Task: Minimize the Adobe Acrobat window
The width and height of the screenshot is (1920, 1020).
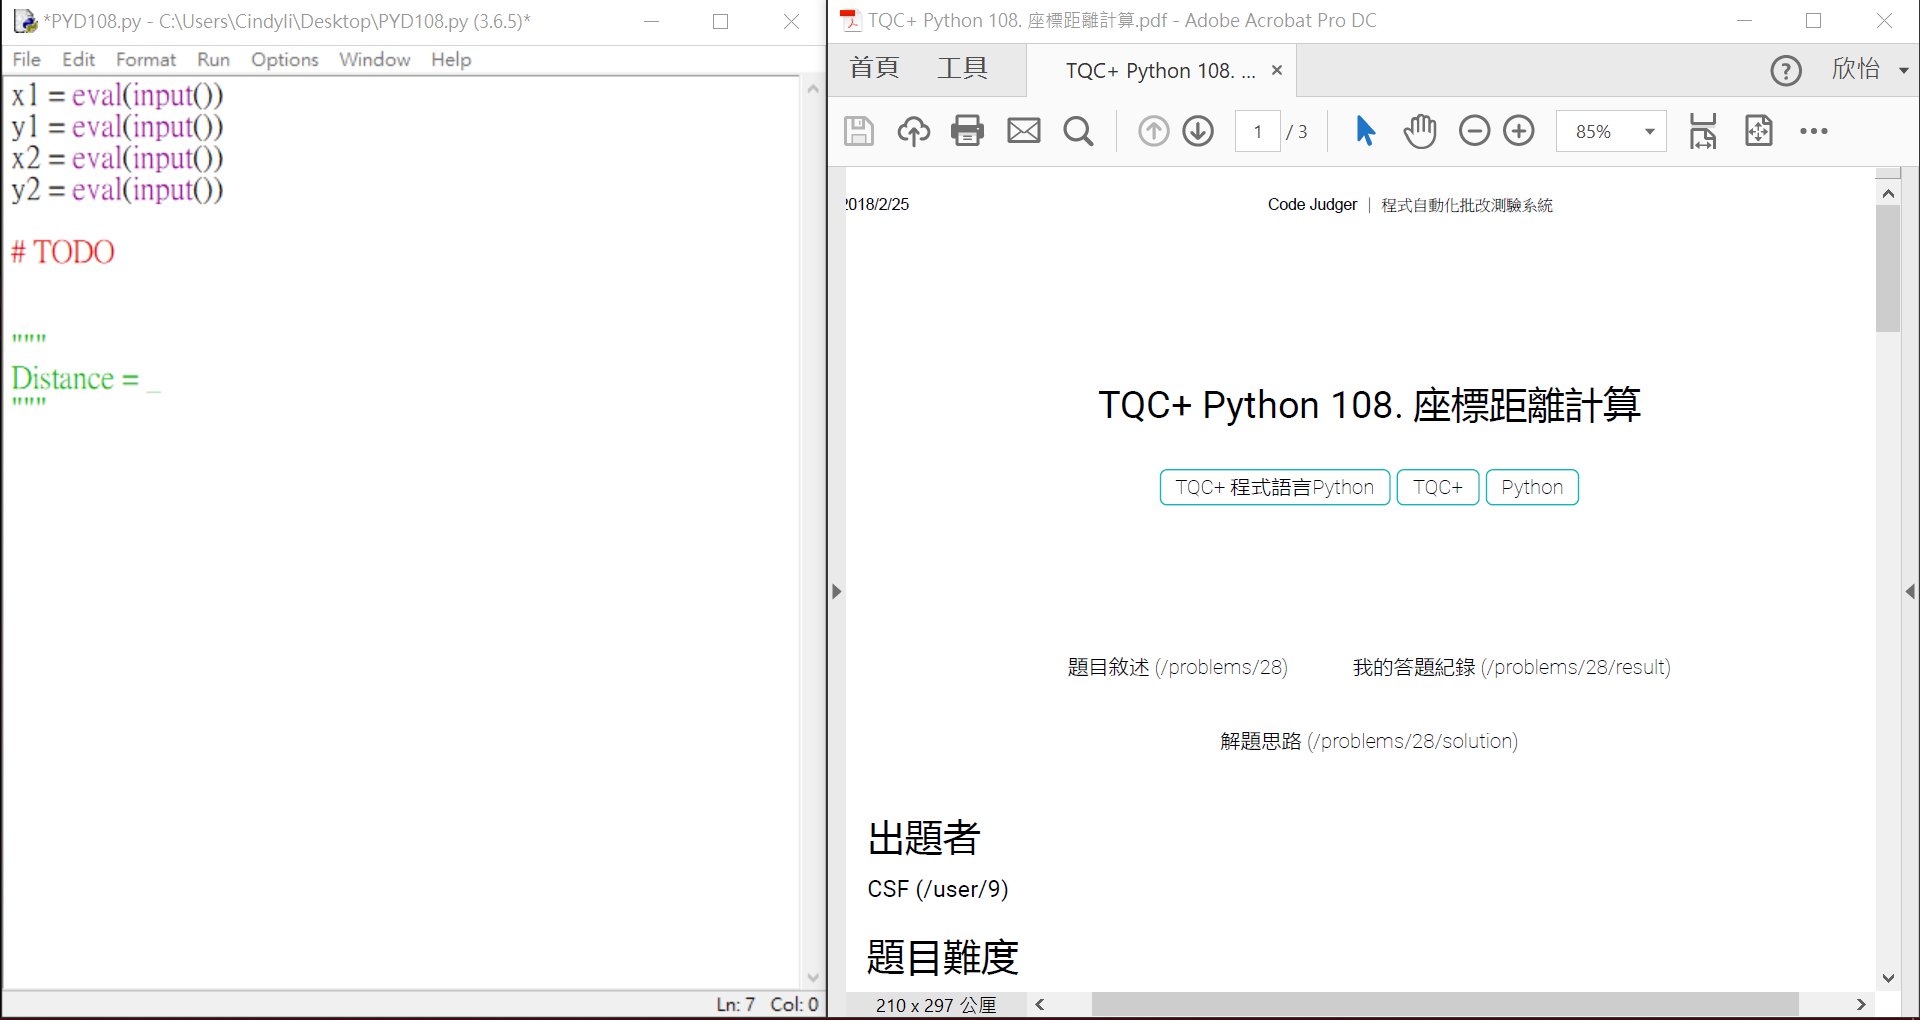Action: point(1745,21)
